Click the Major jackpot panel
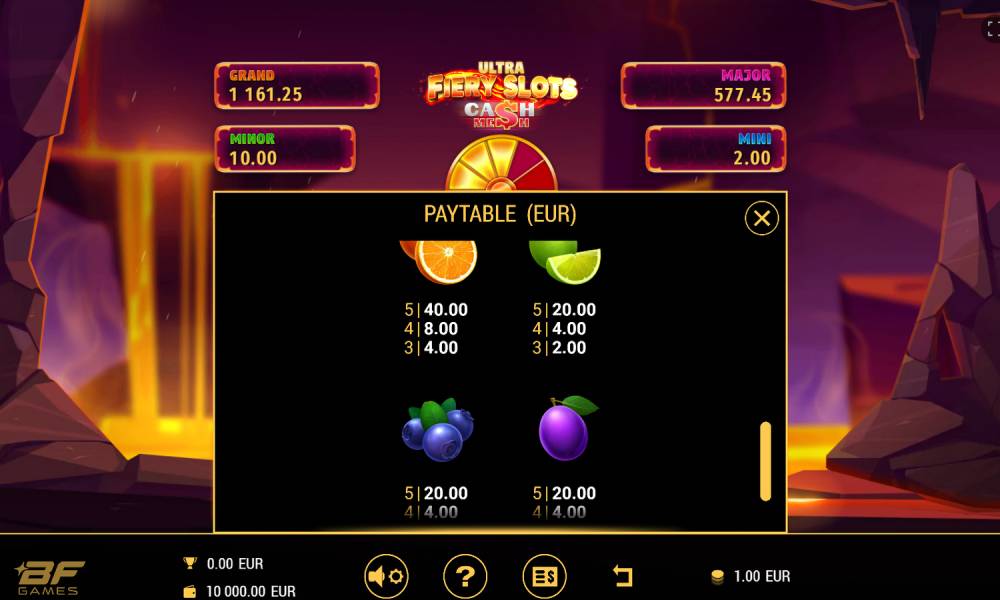 click(703, 85)
